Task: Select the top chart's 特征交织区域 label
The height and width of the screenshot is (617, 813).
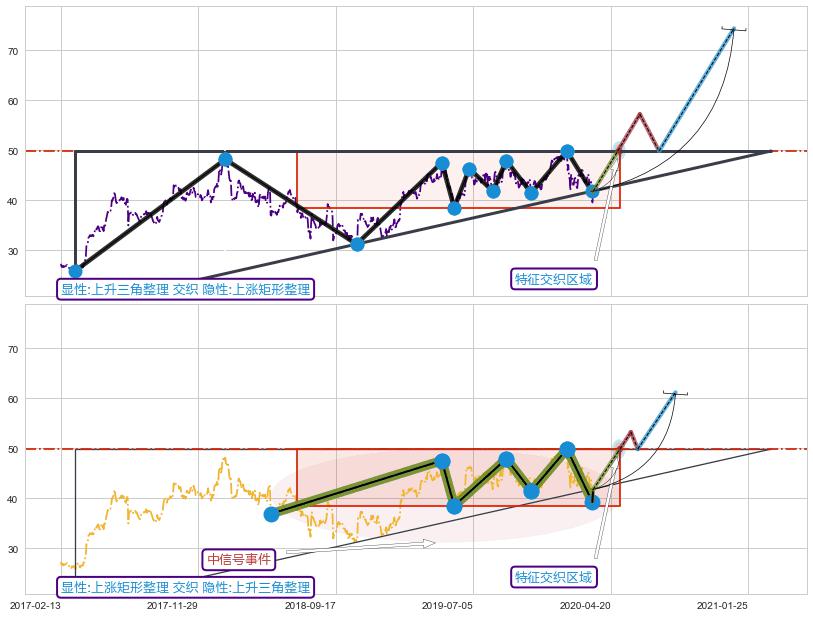Action: pos(553,279)
